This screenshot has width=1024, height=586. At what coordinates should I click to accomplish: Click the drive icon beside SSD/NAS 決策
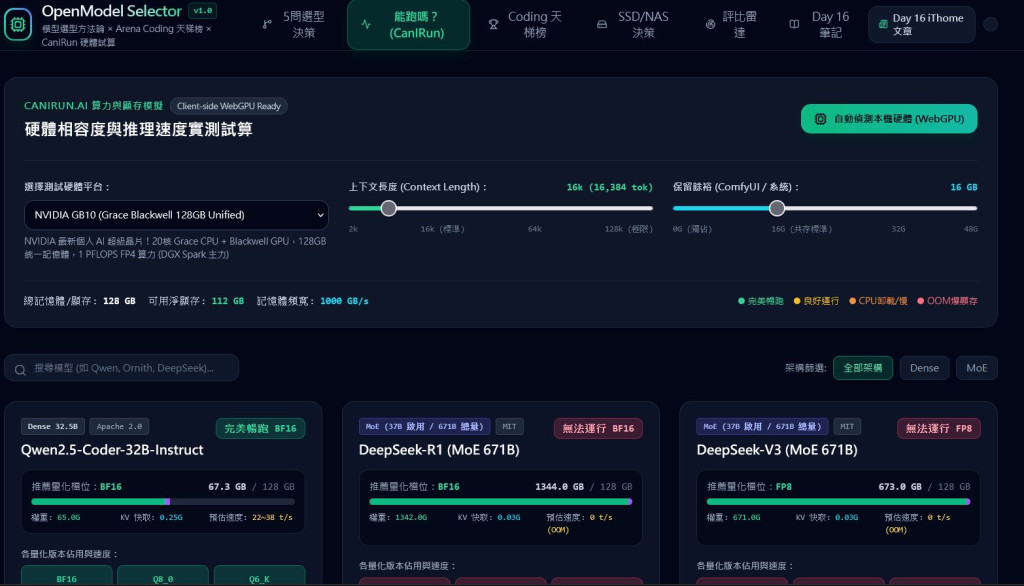602,24
